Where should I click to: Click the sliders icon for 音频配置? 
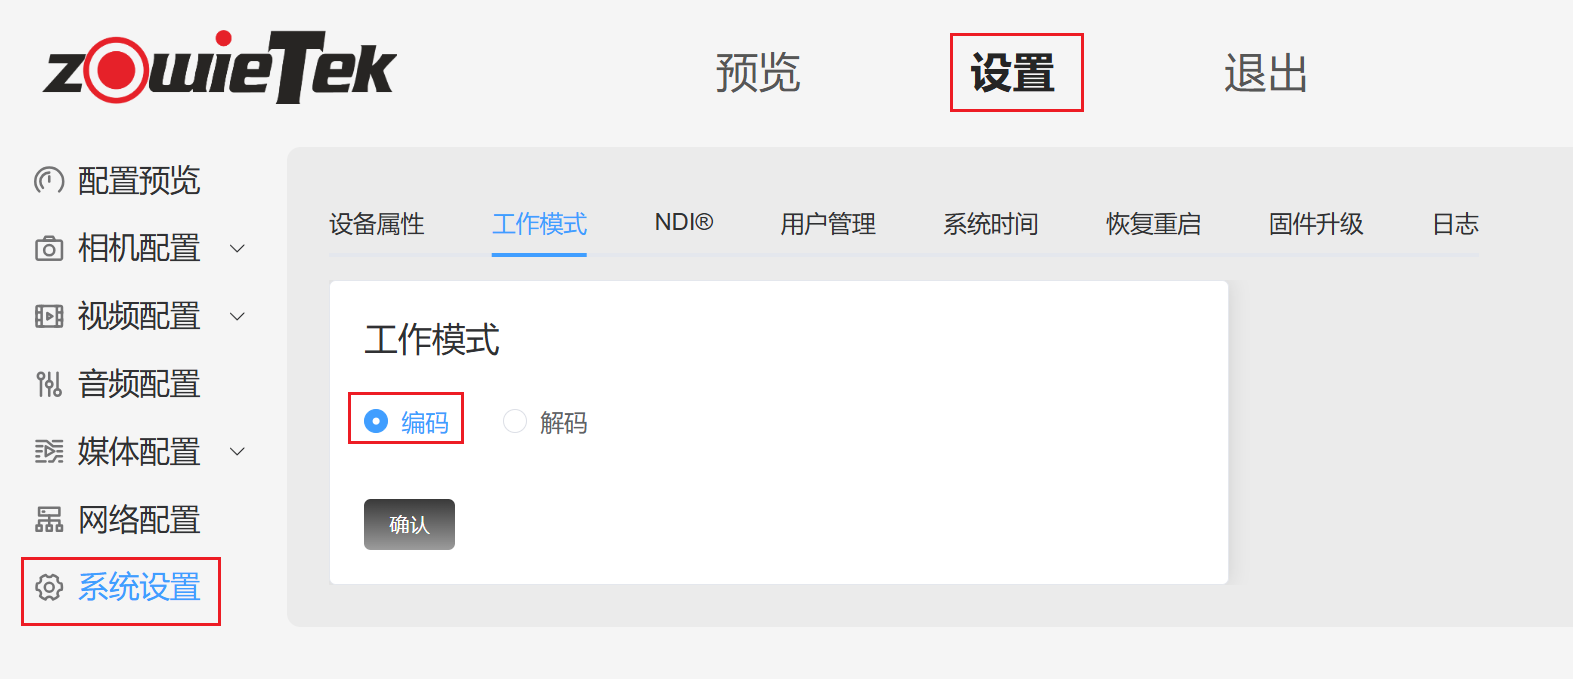coord(49,384)
